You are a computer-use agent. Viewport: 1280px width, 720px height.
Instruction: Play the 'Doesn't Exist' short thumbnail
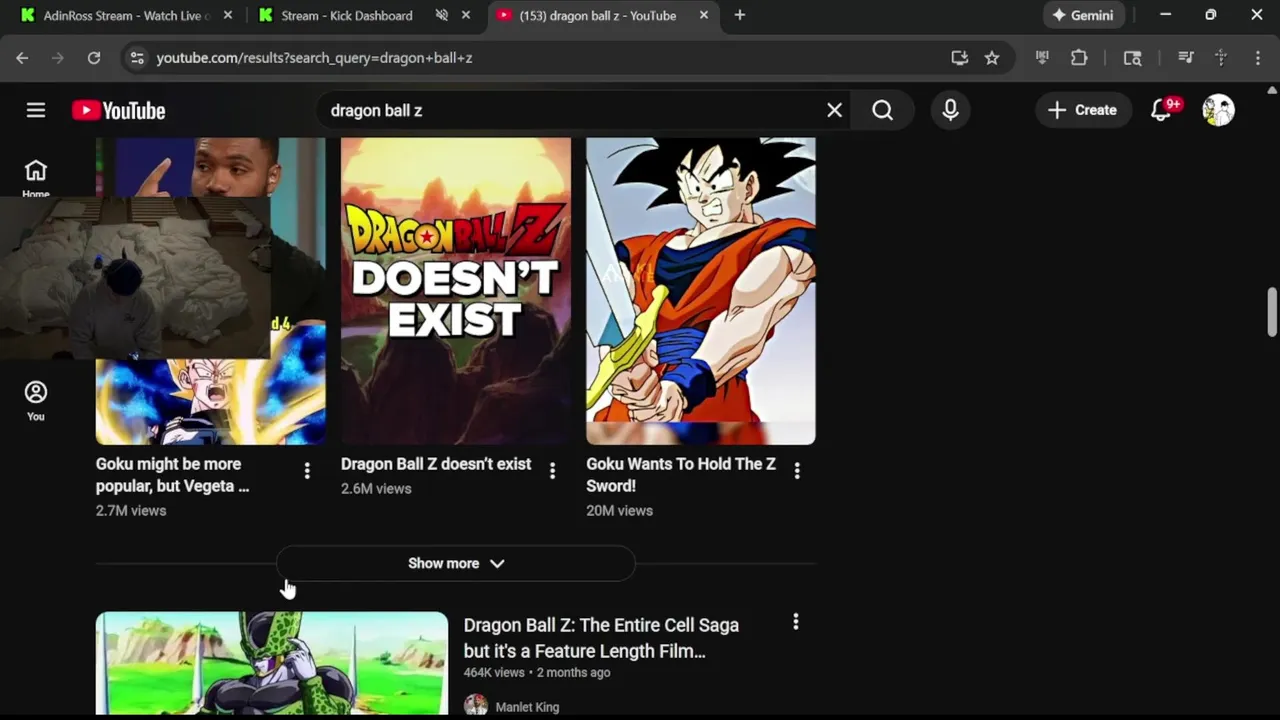pyautogui.click(x=456, y=291)
